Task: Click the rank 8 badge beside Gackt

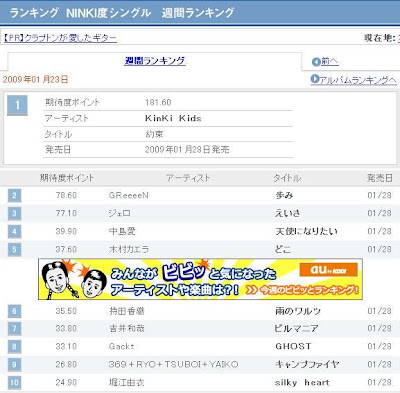Action: point(14,347)
